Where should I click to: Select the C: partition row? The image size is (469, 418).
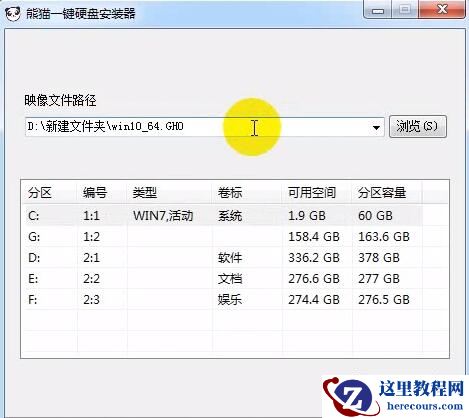click(x=223, y=216)
